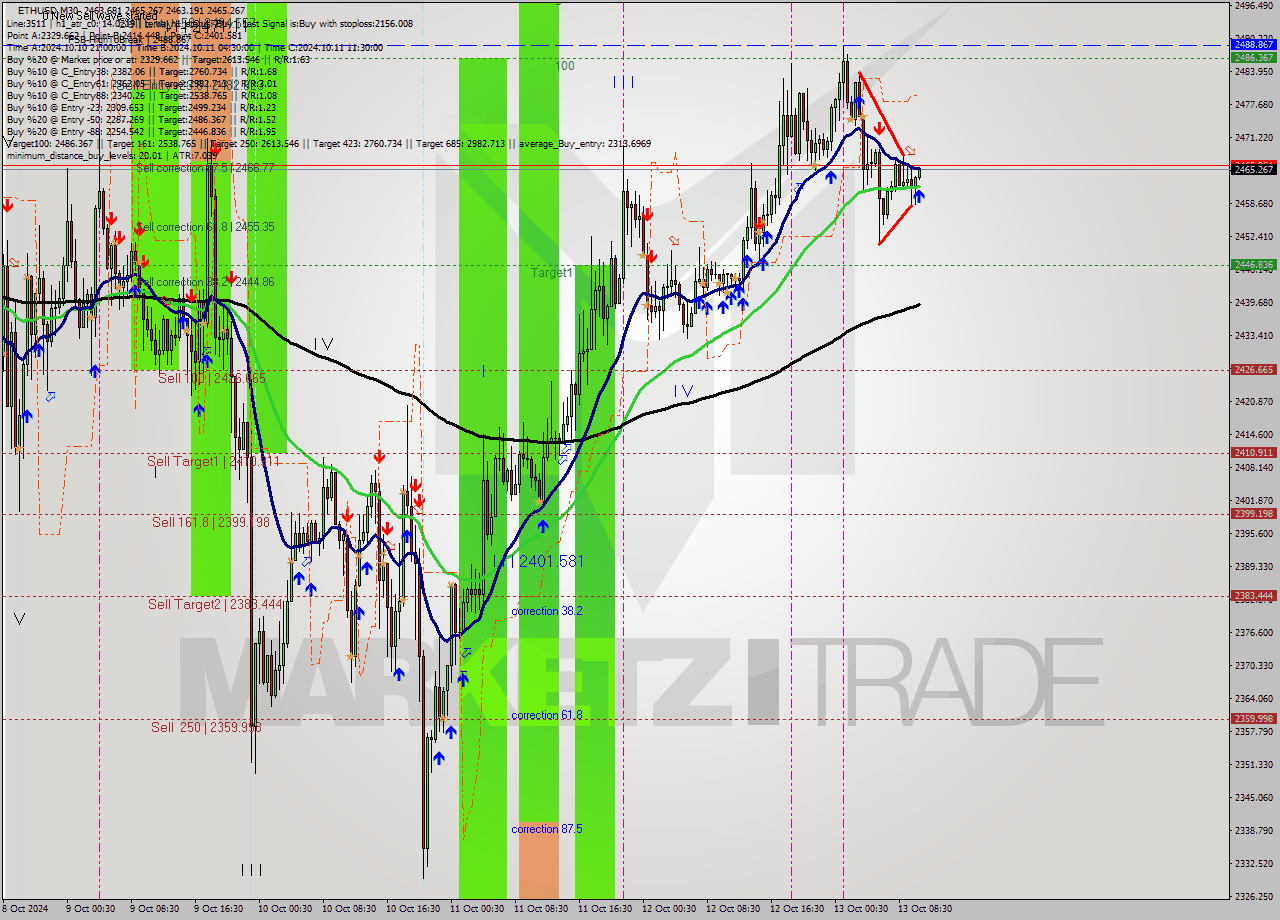This screenshot has width=1280, height=920.
Task: Click the 'Target100: 2486.367' targets line
Action: (x=328, y=144)
